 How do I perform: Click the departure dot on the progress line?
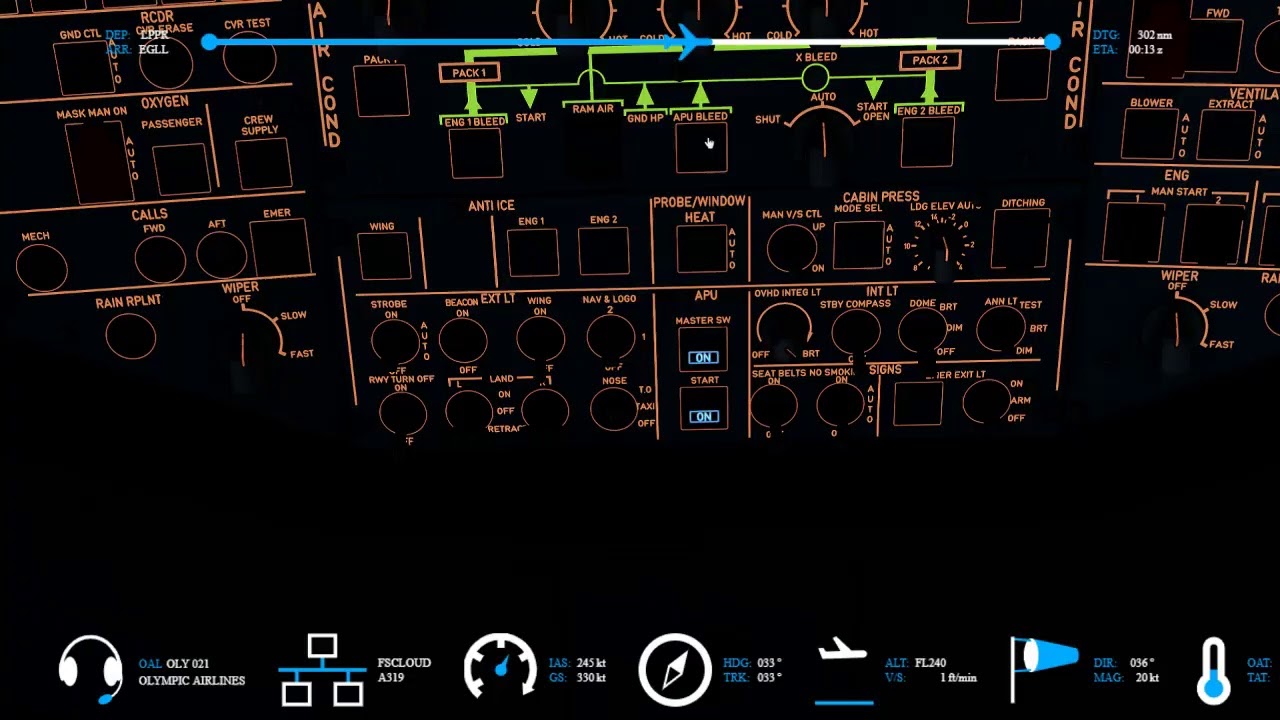(x=209, y=42)
